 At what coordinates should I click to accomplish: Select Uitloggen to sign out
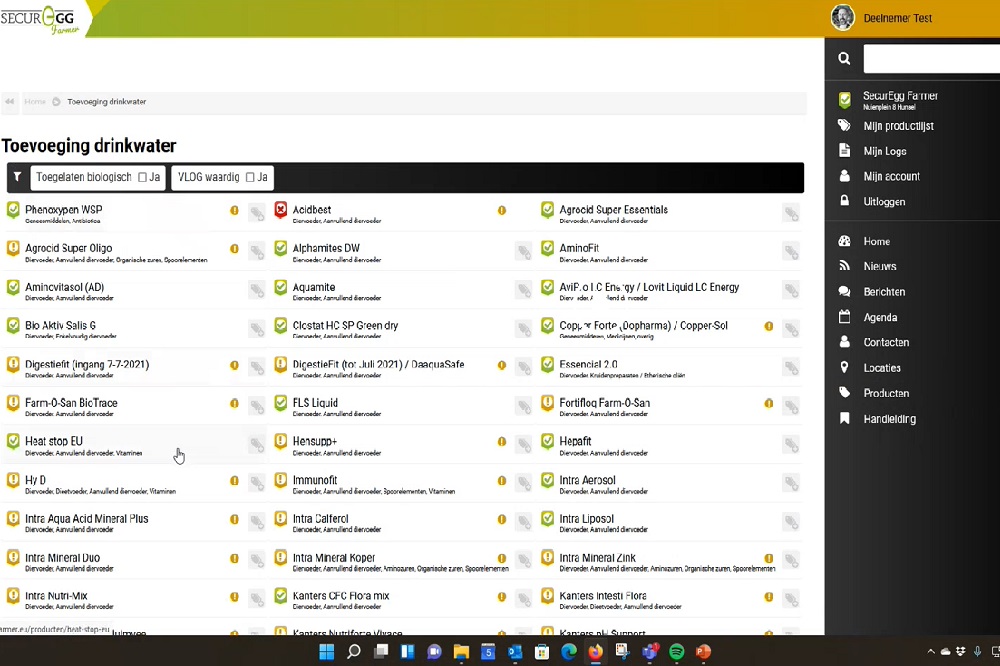click(884, 202)
